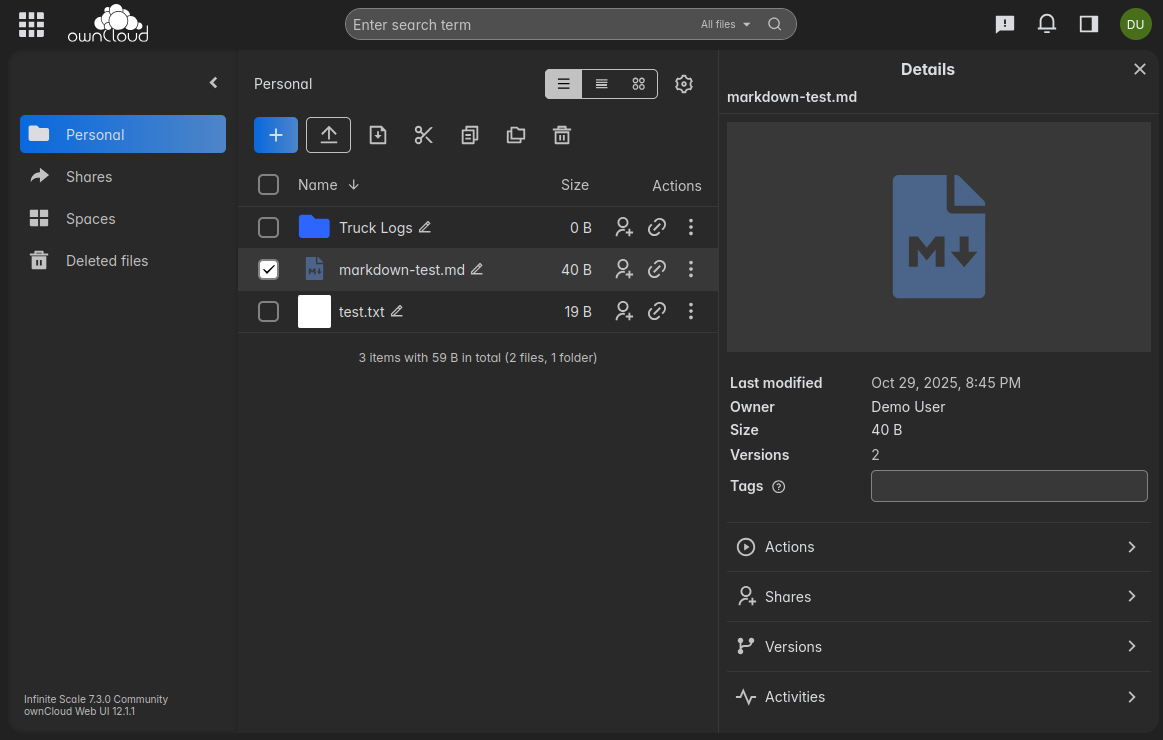Image resolution: width=1163 pixels, height=740 pixels.
Task: Click the upload button in toolbar
Action: point(328,135)
